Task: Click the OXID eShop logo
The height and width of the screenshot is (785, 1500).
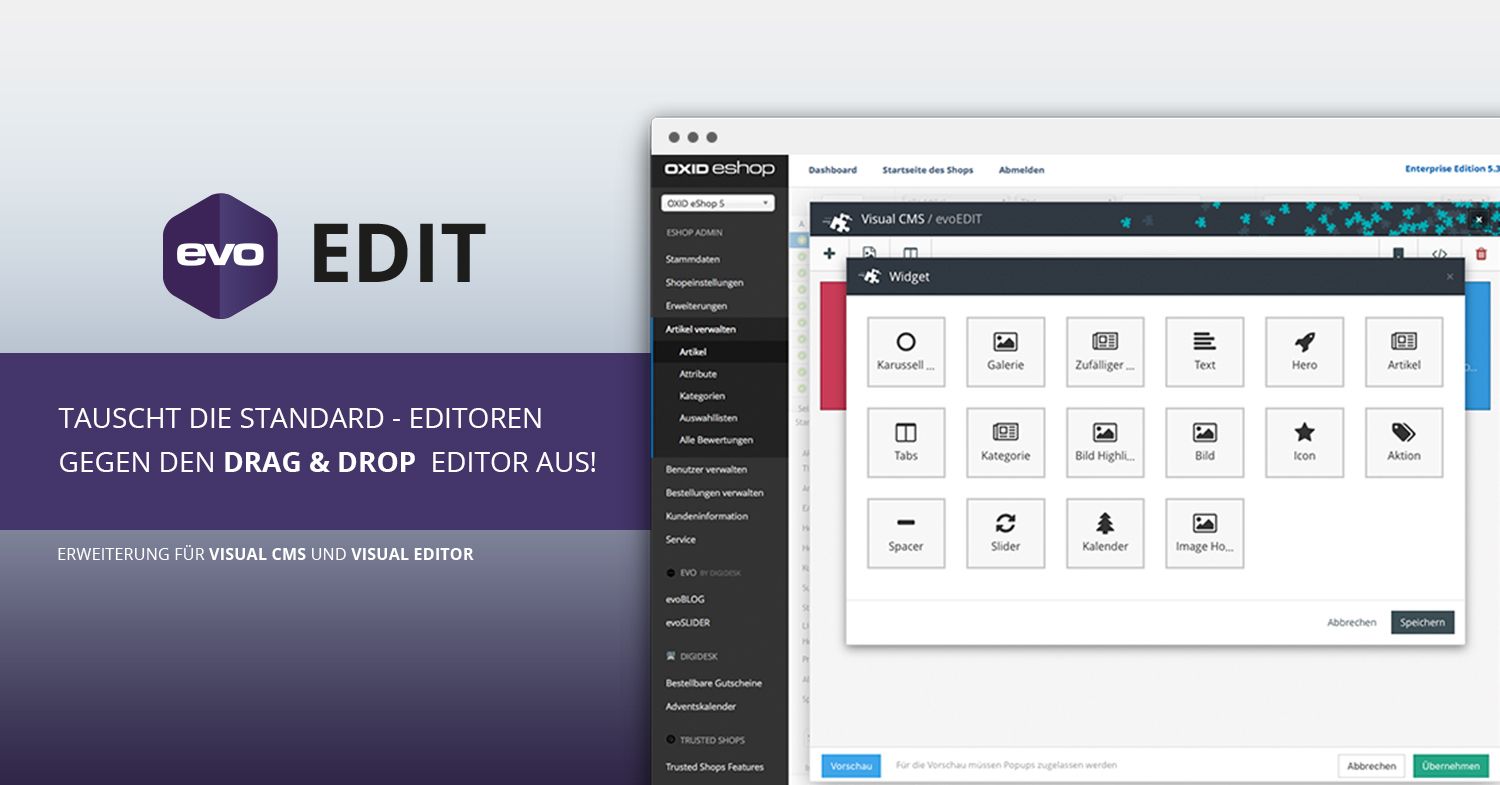Action: [720, 169]
